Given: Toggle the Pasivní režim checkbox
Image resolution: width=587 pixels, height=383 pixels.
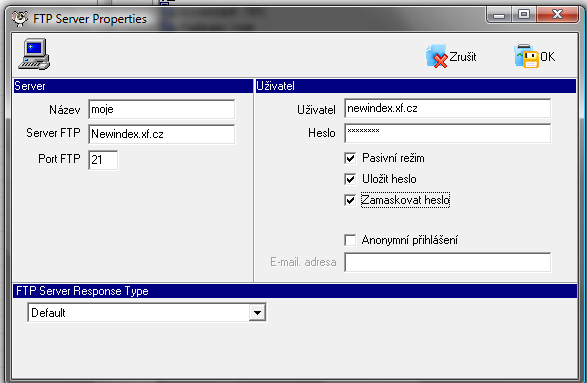Looking at the screenshot, I should point(350,158).
